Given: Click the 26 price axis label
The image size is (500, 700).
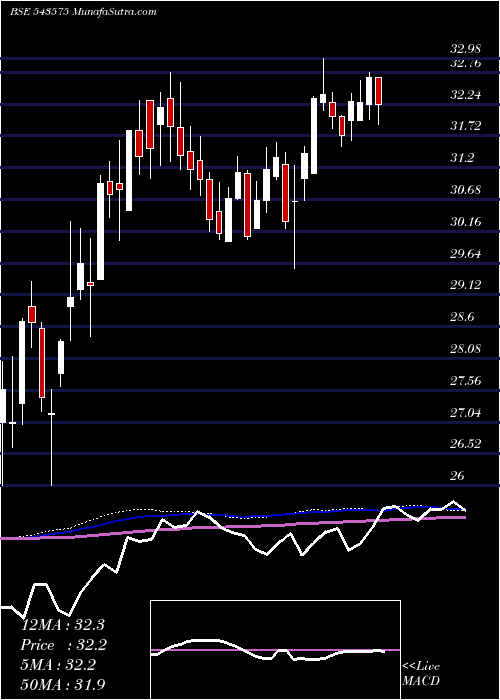Looking at the screenshot, I should coord(458,476).
